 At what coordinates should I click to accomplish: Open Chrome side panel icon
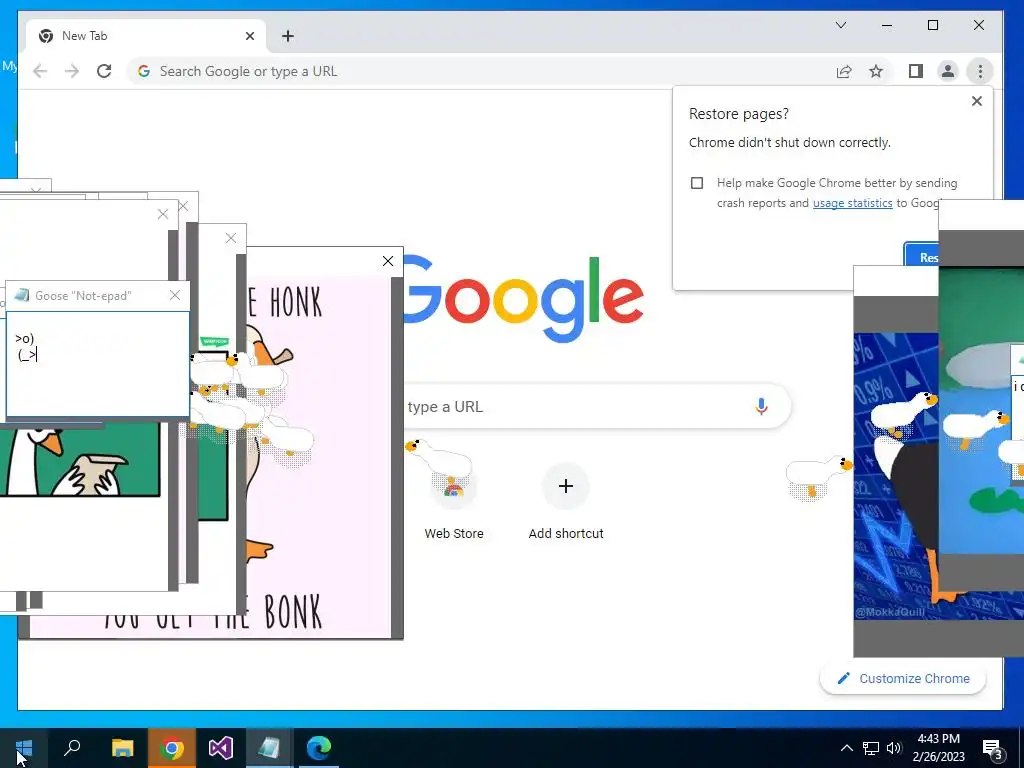tap(916, 71)
